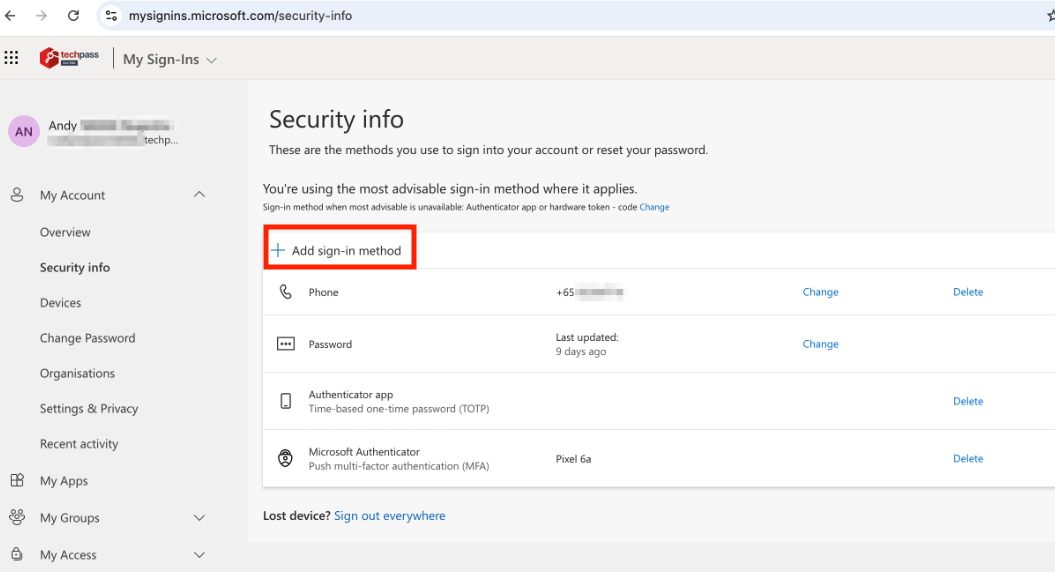Open the app launcher waffle icon
The height and width of the screenshot is (572, 1055).
tap(12, 58)
